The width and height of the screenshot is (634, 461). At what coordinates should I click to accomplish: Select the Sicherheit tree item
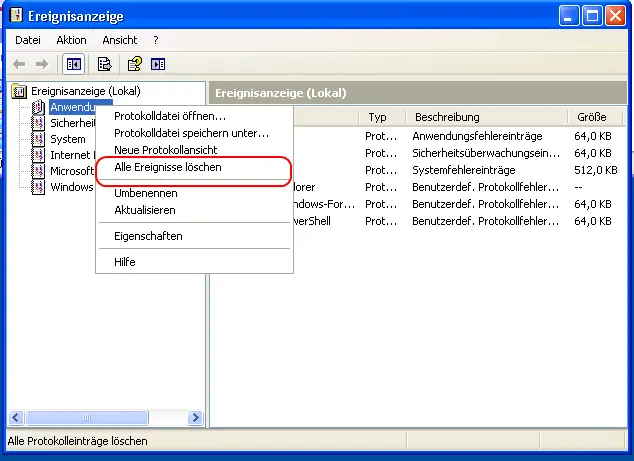(73, 123)
